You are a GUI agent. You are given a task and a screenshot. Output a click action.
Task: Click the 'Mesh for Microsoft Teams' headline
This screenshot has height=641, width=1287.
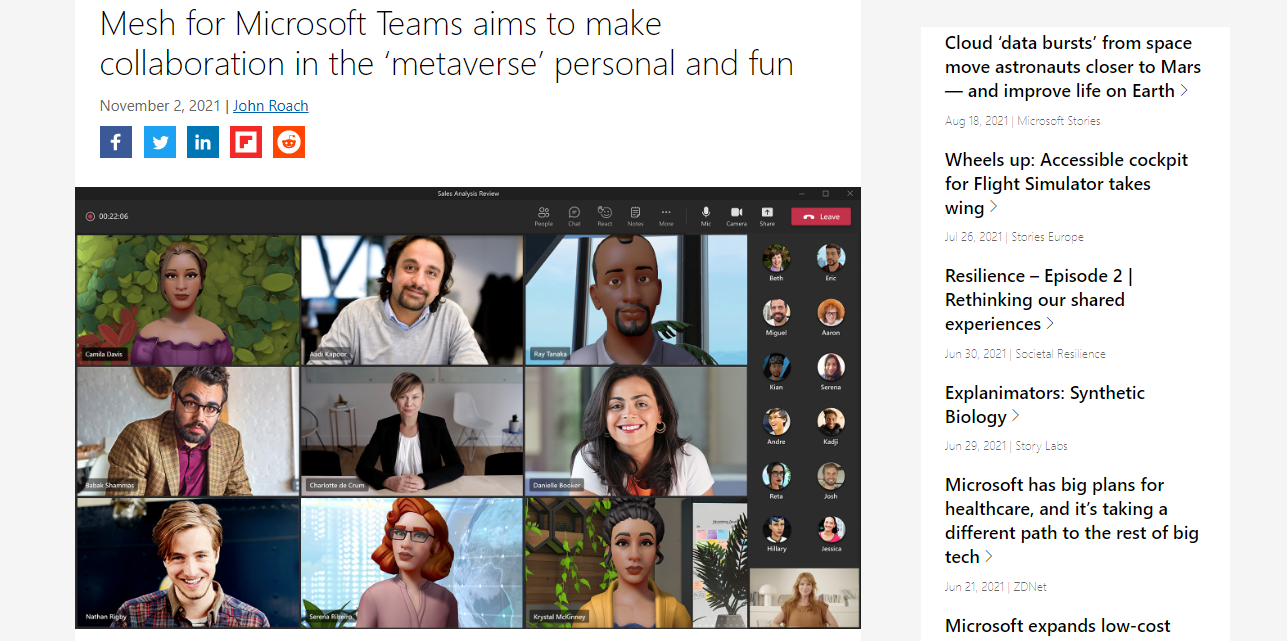click(x=447, y=43)
